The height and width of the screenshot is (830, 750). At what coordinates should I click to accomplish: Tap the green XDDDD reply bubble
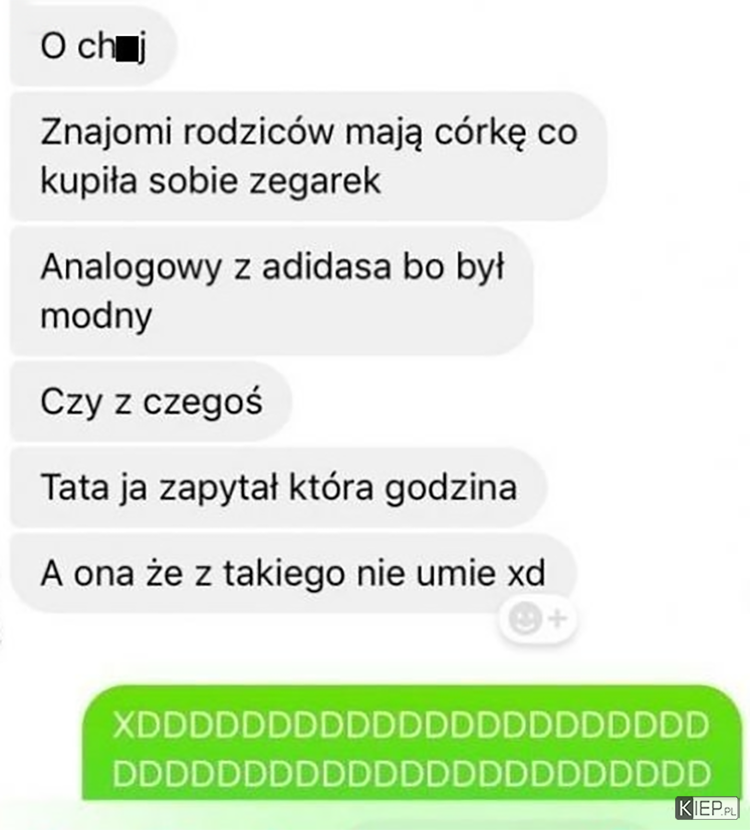pos(411,743)
